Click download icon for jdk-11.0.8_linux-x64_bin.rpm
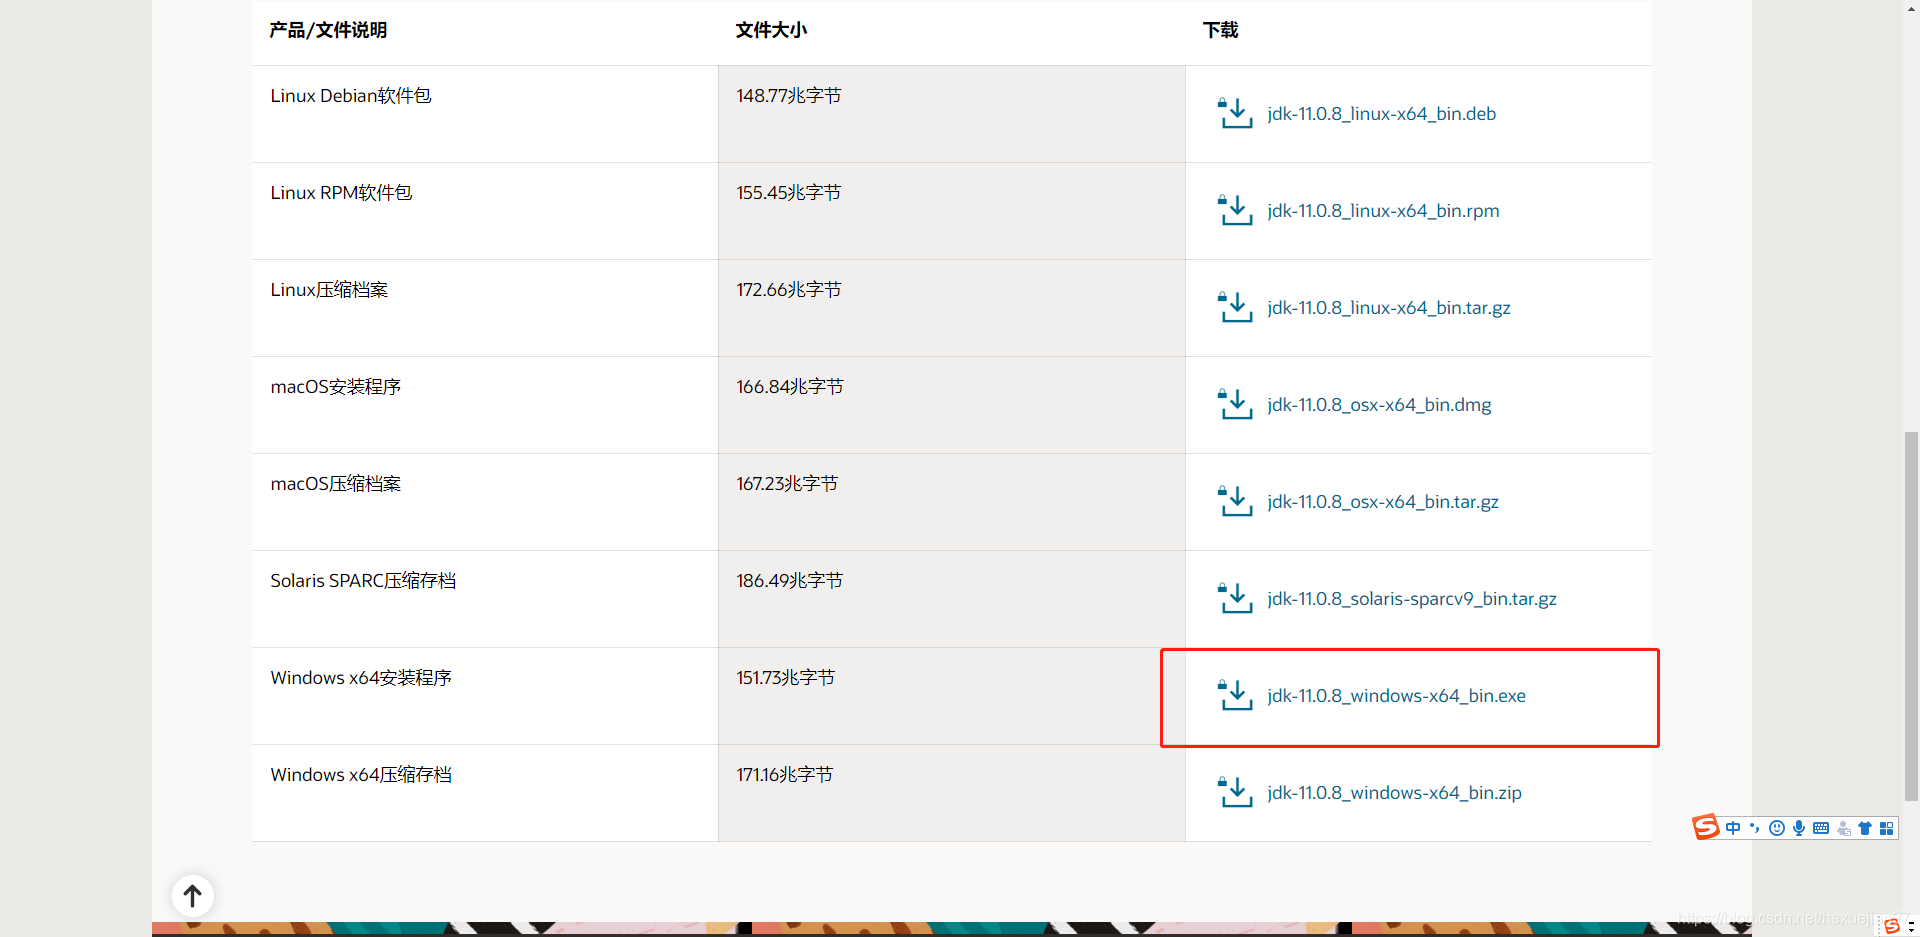Image resolution: width=1920 pixels, height=937 pixels. pos(1235,210)
